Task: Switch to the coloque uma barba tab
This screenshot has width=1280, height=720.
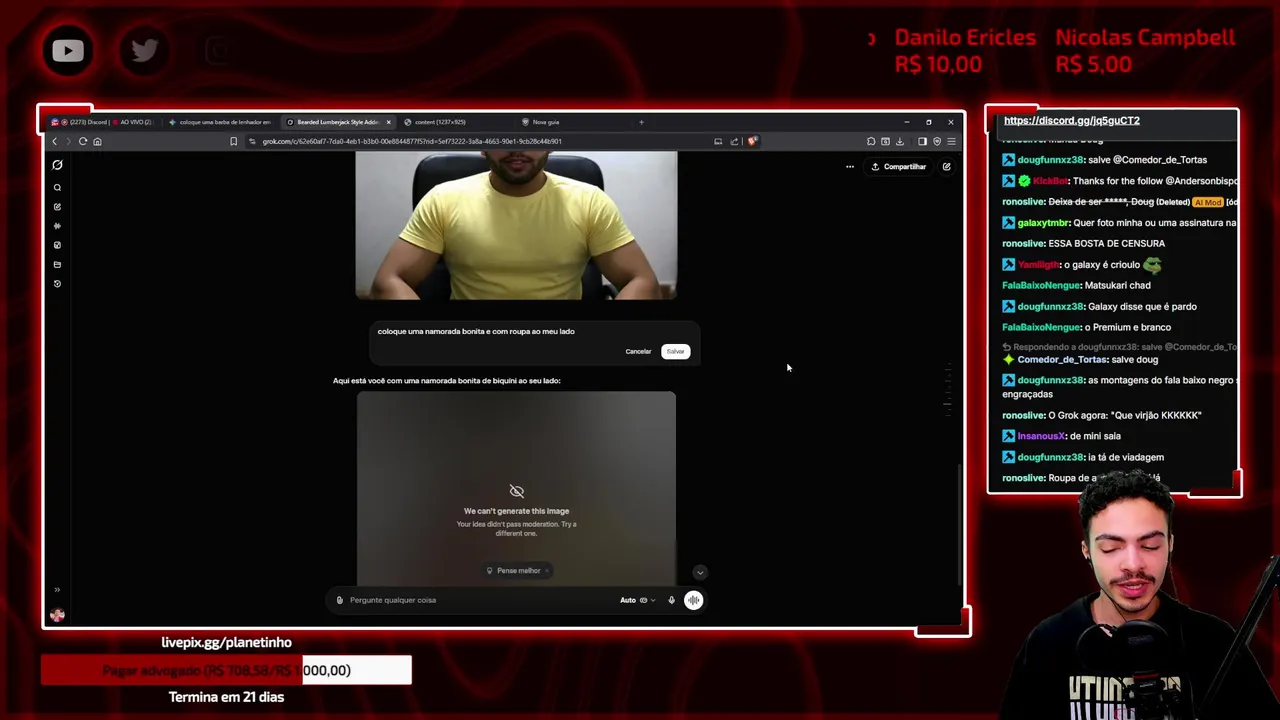Action: (220, 122)
